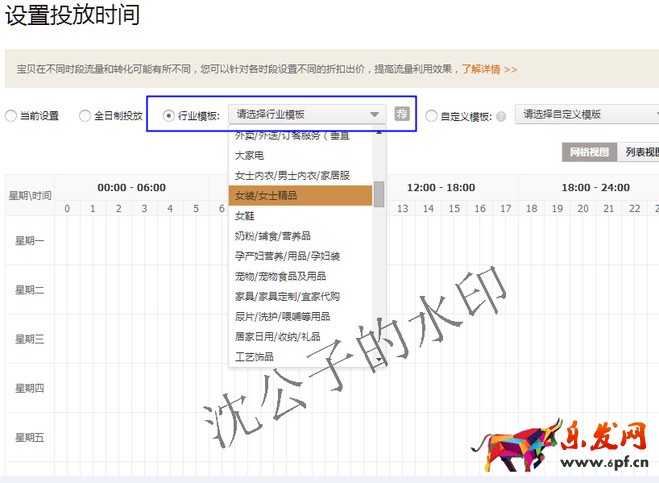Click the dropdown list scrollbar thumb
This screenshot has width=659, height=483.
click(x=379, y=194)
